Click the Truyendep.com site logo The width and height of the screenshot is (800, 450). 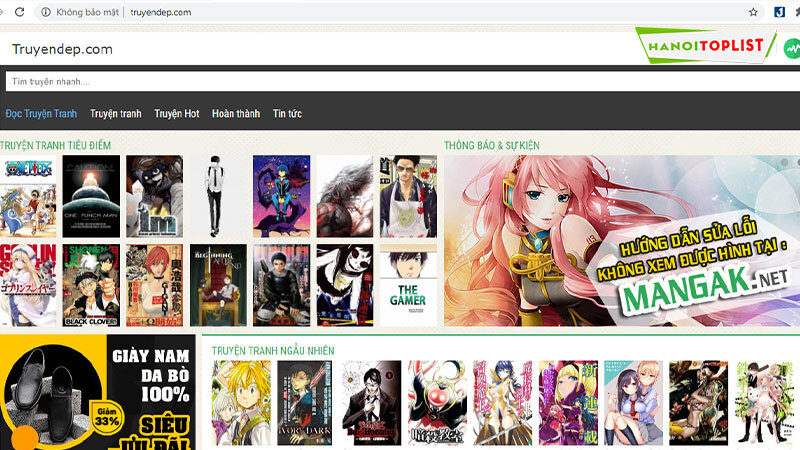[x=62, y=49]
